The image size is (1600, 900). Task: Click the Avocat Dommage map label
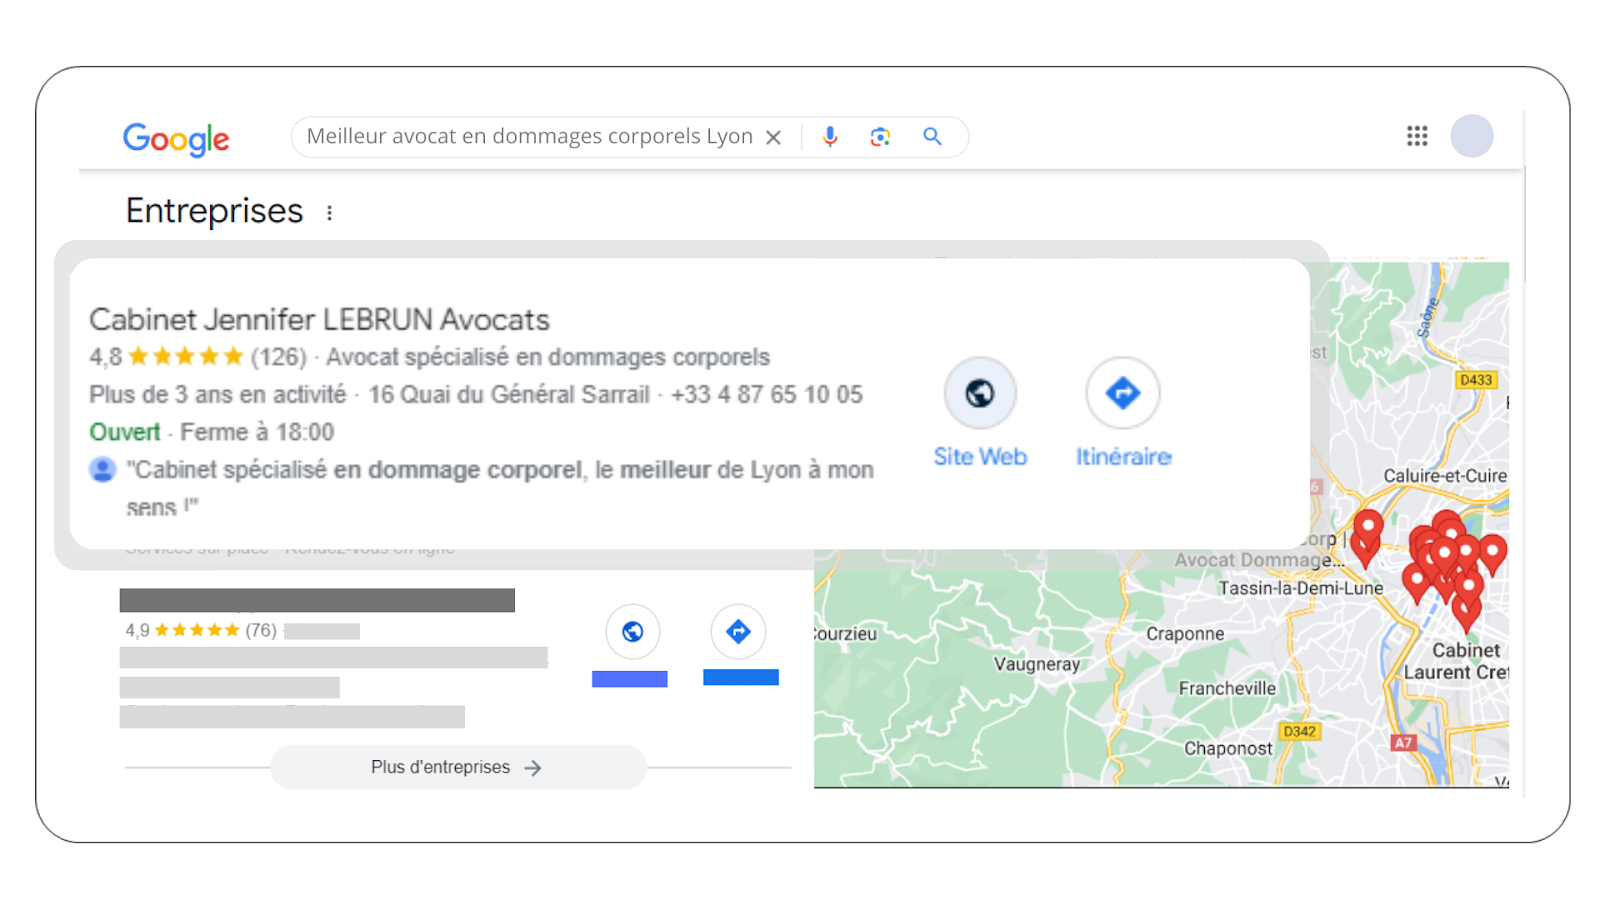(x=1259, y=560)
